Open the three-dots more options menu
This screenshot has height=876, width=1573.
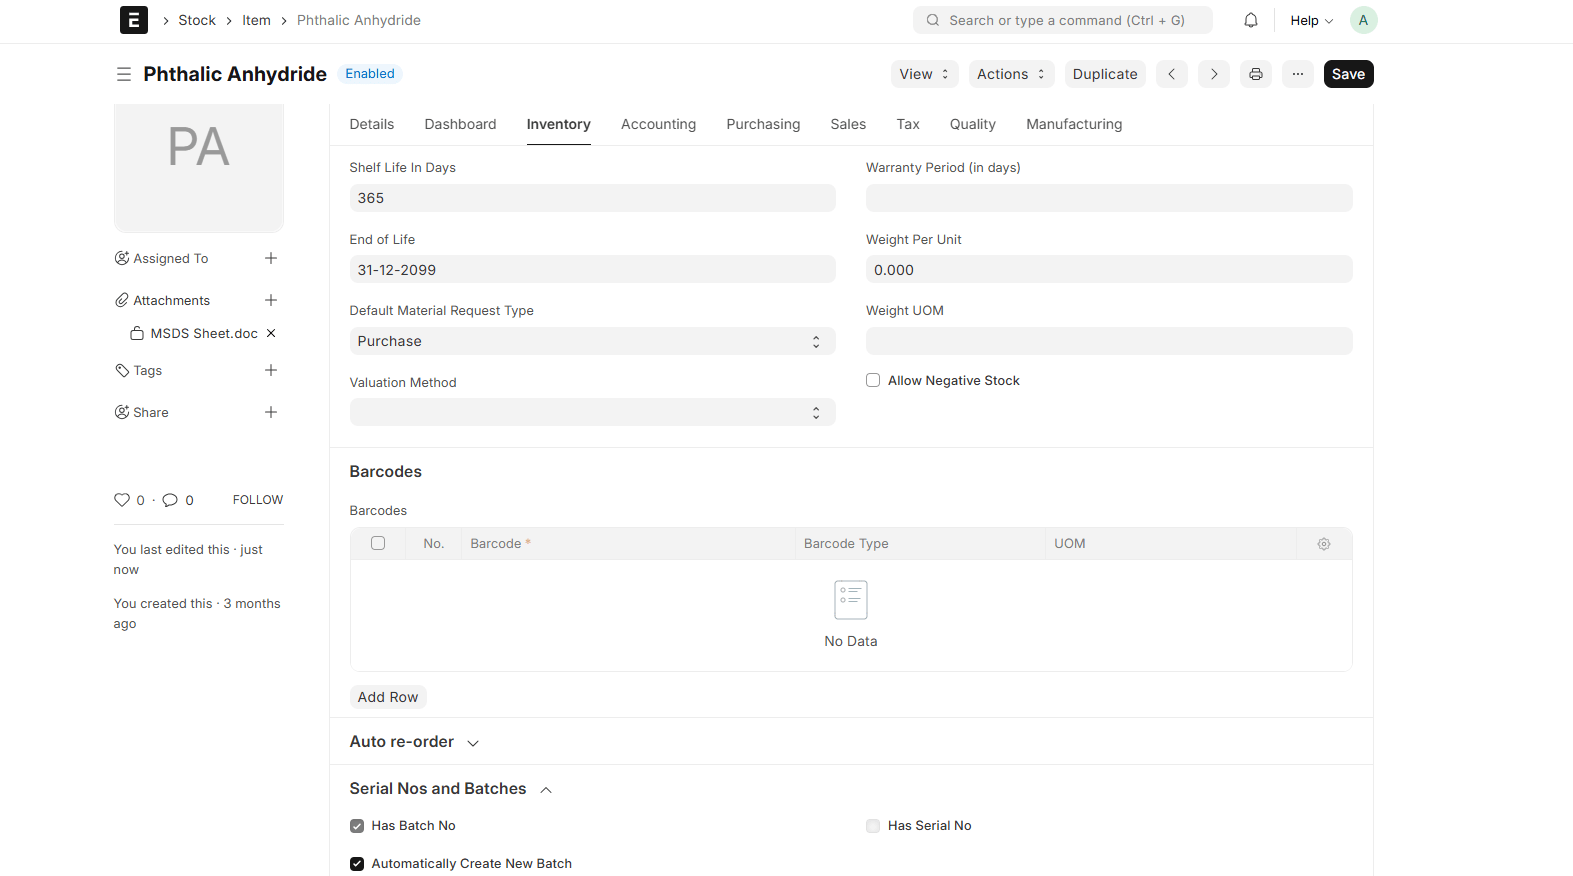coord(1298,74)
